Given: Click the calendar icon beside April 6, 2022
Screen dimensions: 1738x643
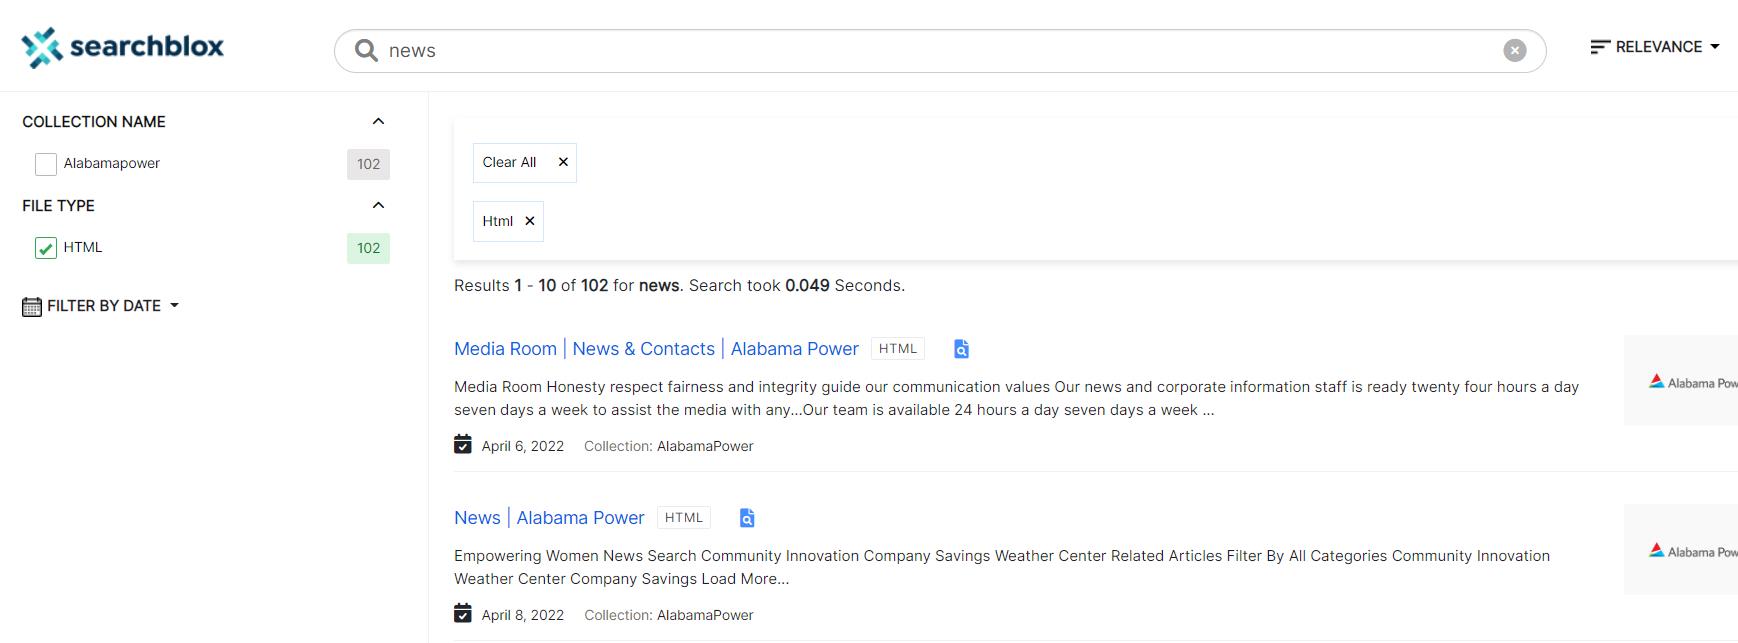Looking at the screenshot, I should tap(463, 444).
